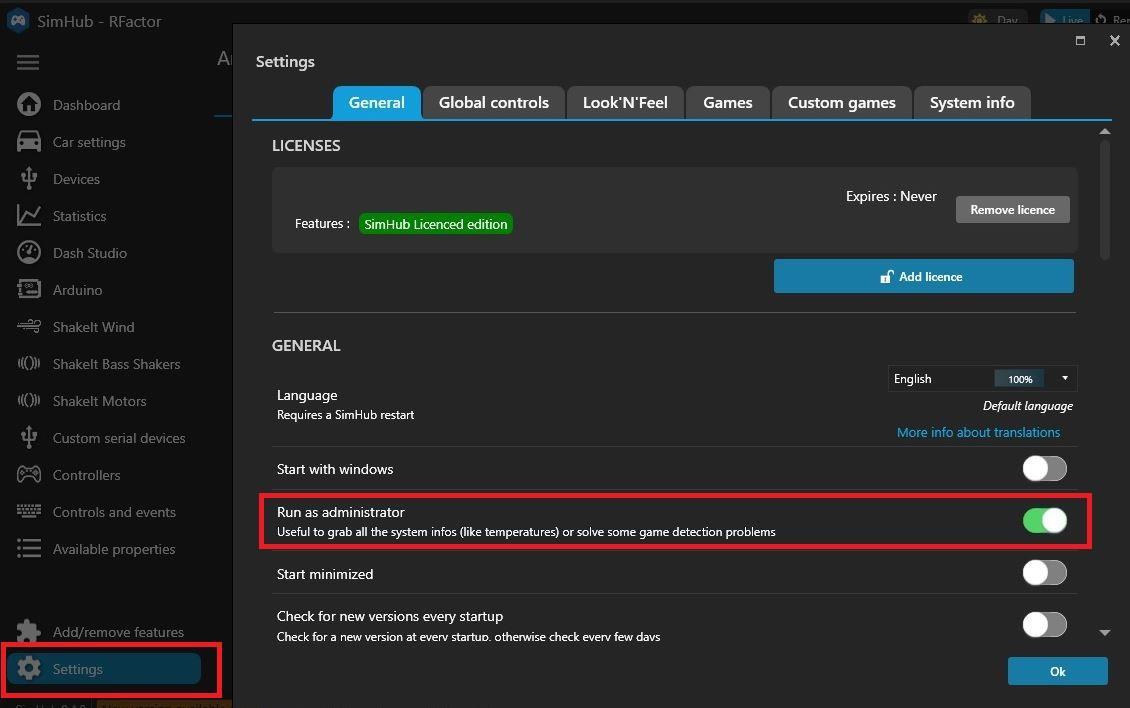Click the Settings gear icon
This screenshot has width=1130, height=708.
pos(29,668)
